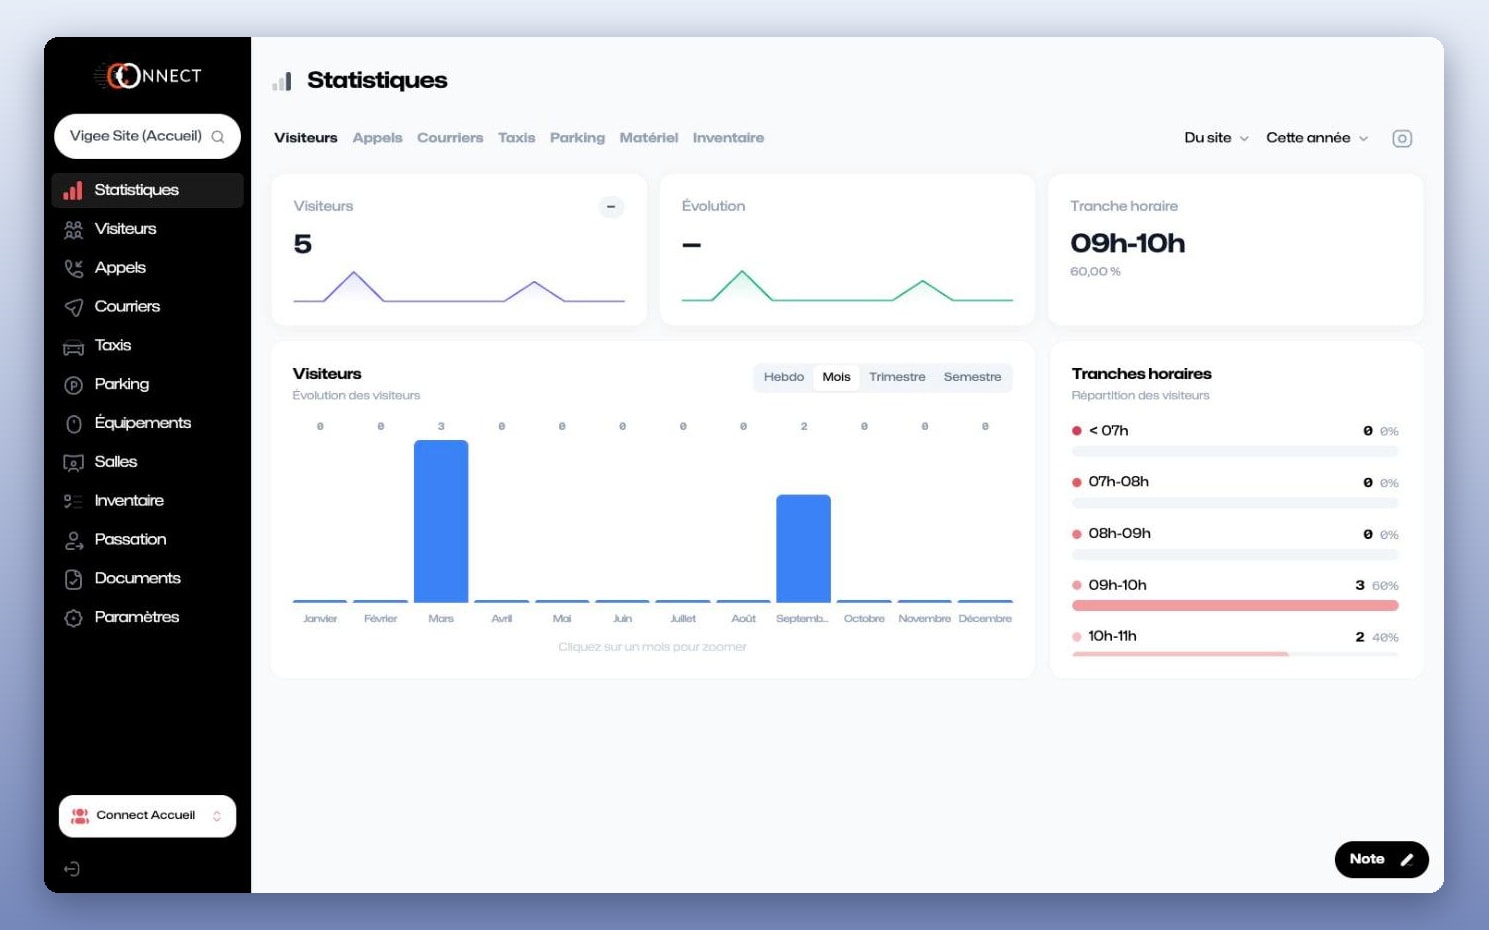Image resolution: width=1489 pixels, height=930 pixels.
Task: Click the pencil icon on the Note button
Action: click(1406, 859)
